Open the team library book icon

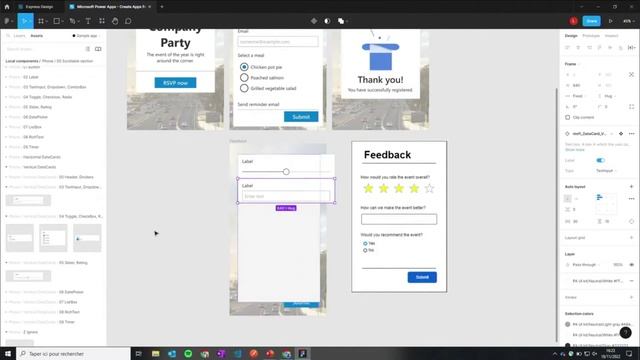pos(98,49)
